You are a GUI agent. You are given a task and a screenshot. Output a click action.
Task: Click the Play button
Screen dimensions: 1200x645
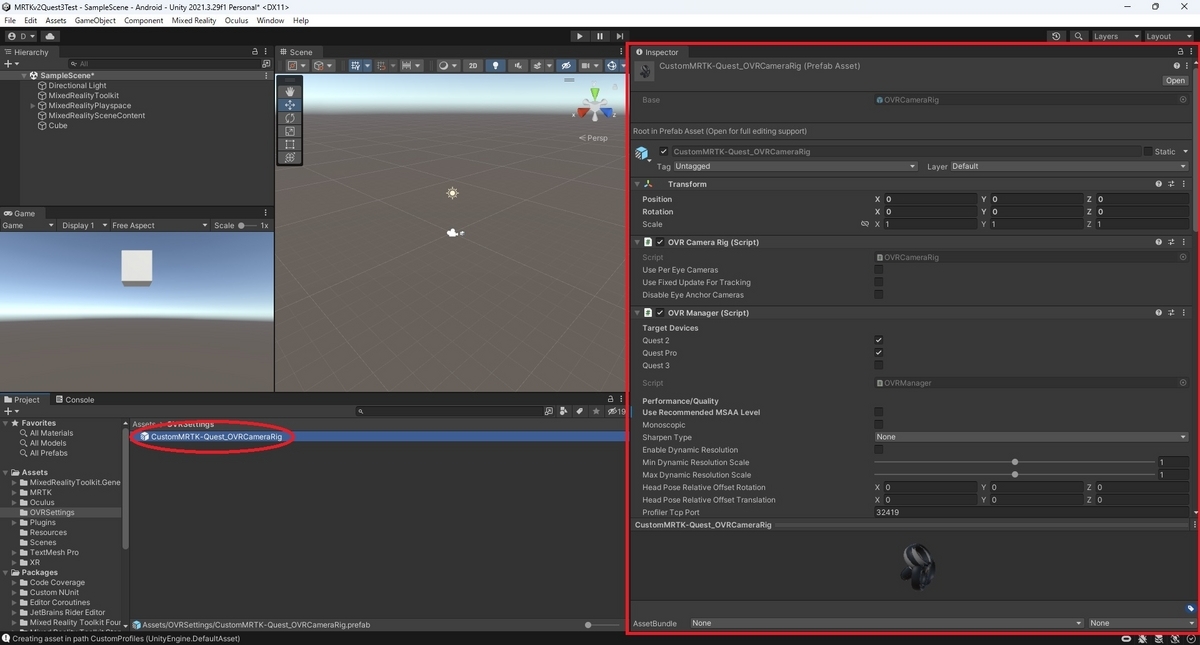click(x=579, y=36)
